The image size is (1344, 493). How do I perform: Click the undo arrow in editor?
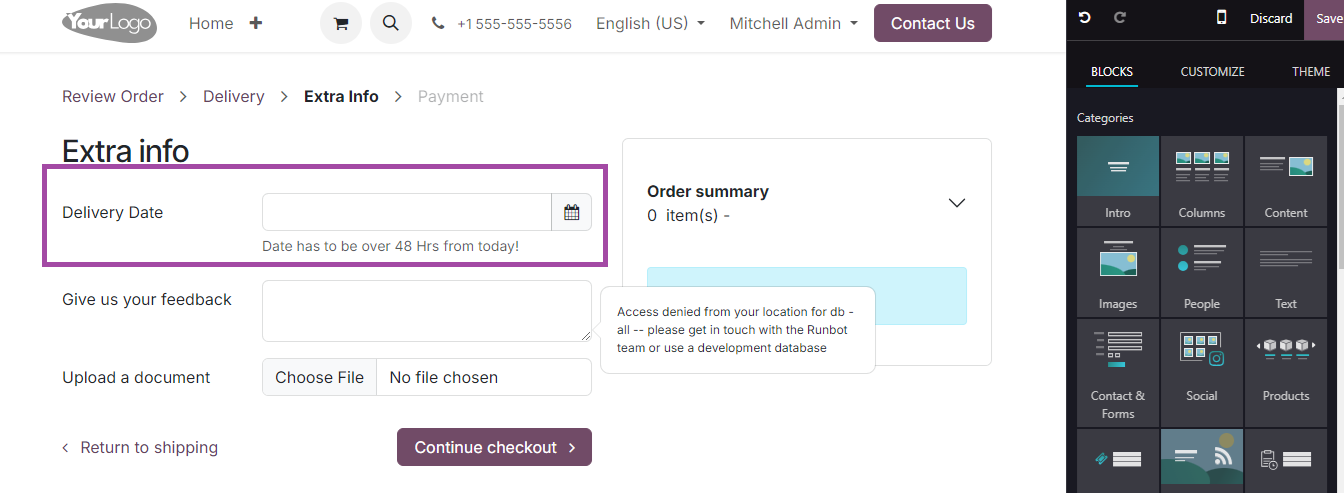(1085, 18)
